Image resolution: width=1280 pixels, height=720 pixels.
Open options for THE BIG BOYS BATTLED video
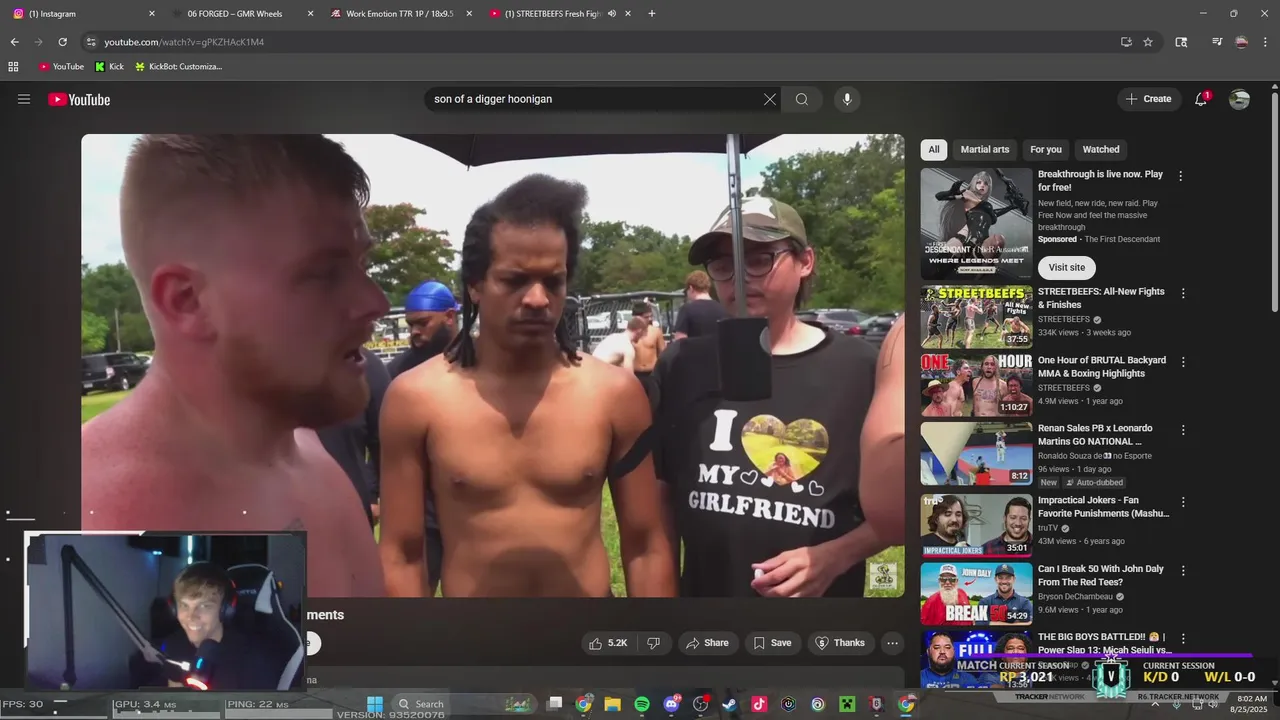tap(1183, 638)
